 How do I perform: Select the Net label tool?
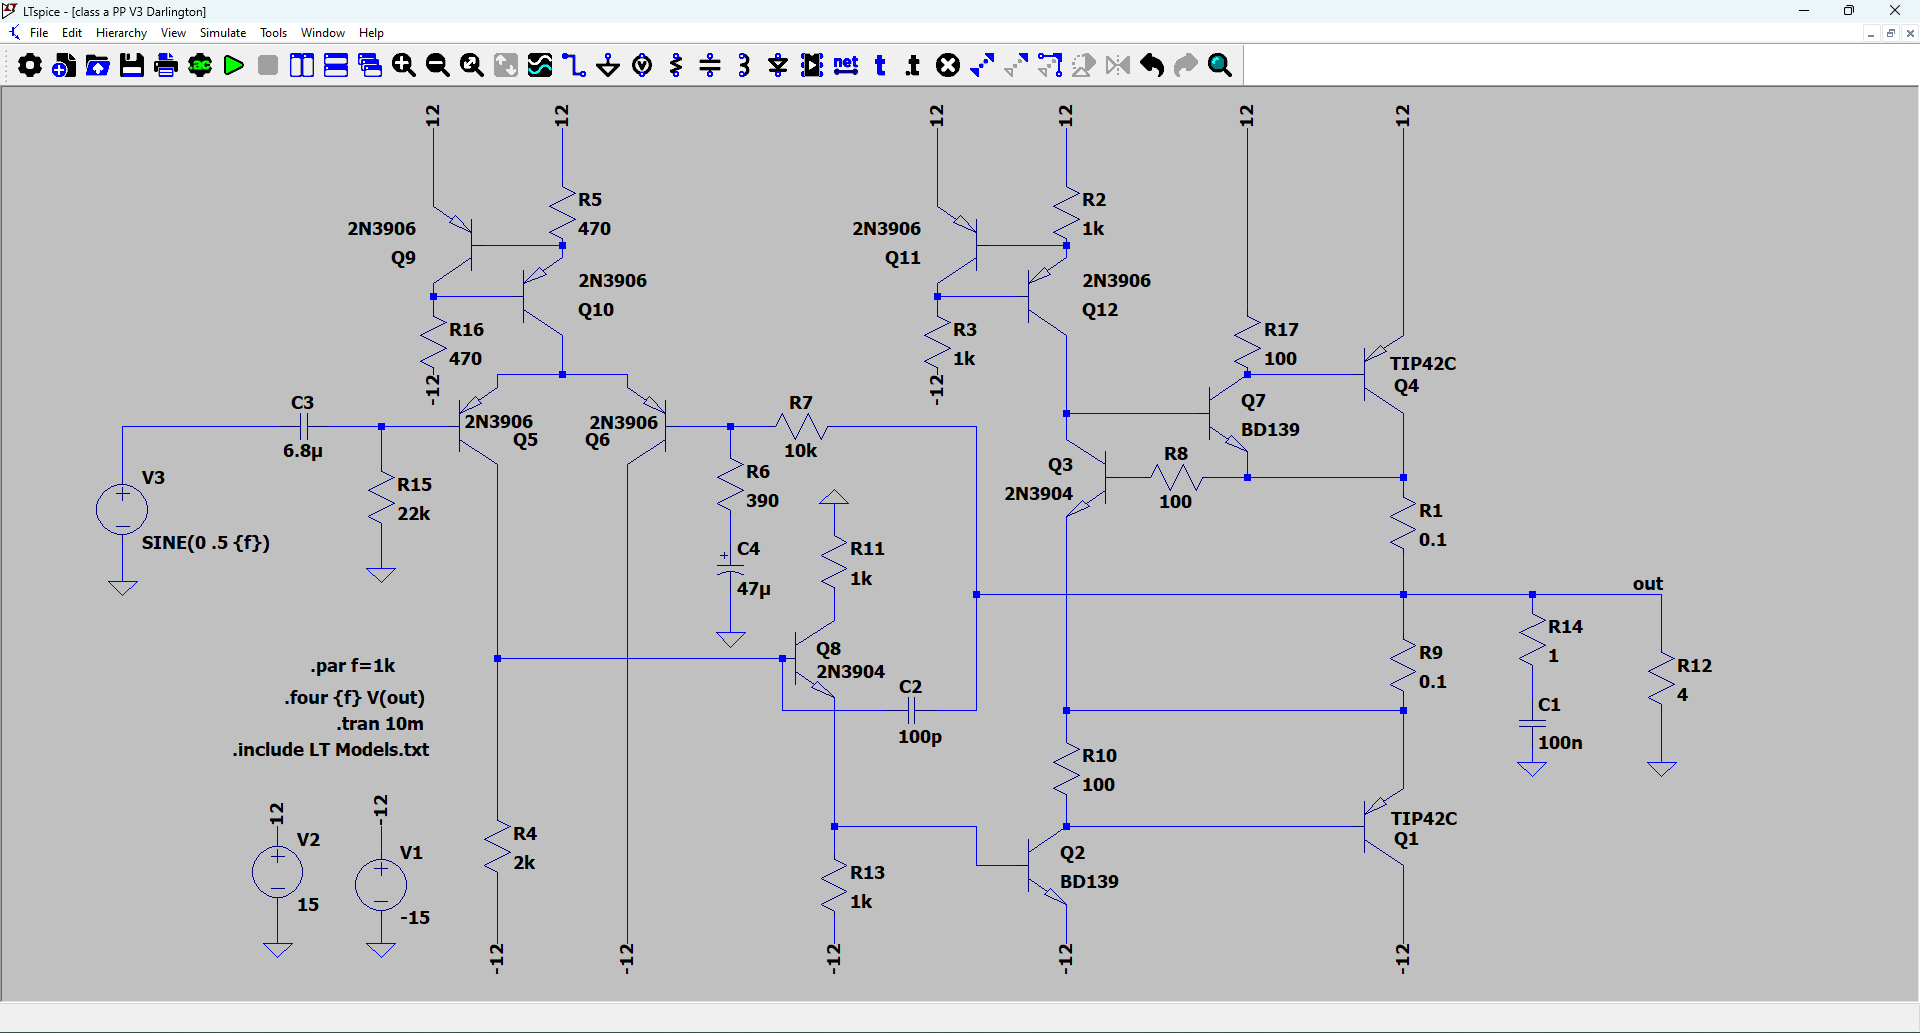click(846, 66)
